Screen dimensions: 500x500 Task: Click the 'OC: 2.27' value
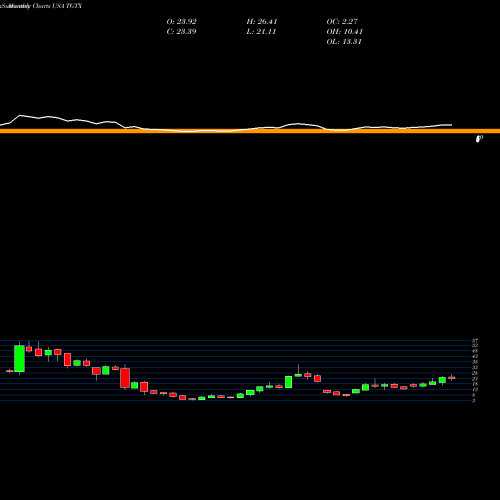tap(342, 22)
